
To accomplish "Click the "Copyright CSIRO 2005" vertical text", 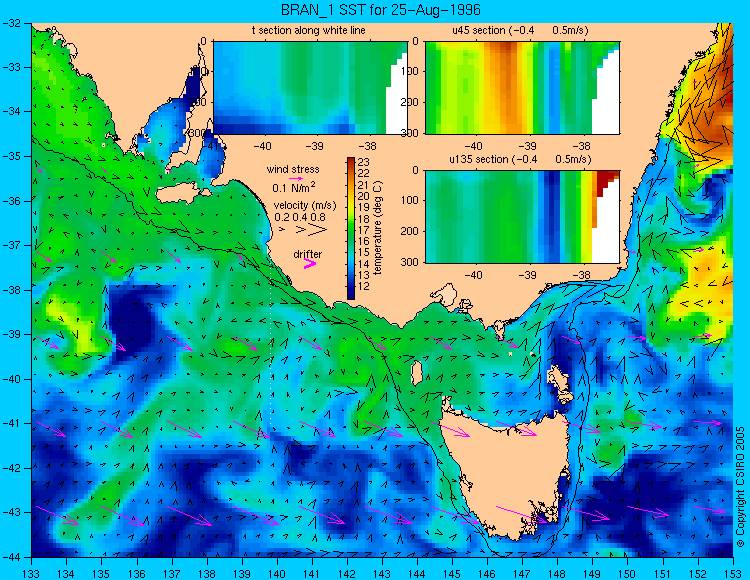I will (740, 487).
